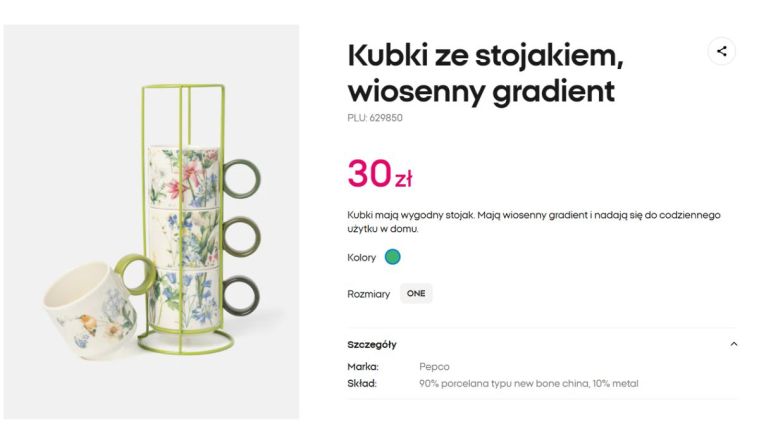Click the Kolory label
The image size is (759, 443).
(x=362, y=258)
